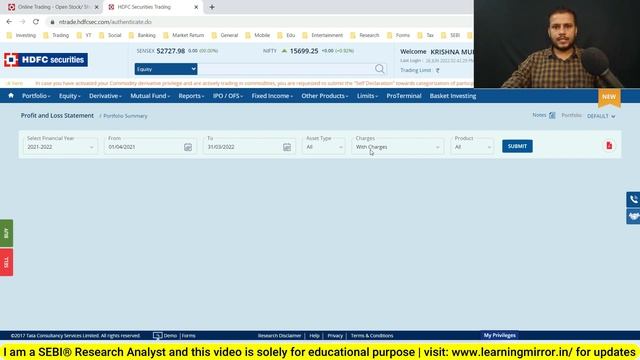Image resolution: width=640 pixels, height=360 pixels.
Task: Expand the Mutual Fund menu
Action: click(x=150, y=96)
